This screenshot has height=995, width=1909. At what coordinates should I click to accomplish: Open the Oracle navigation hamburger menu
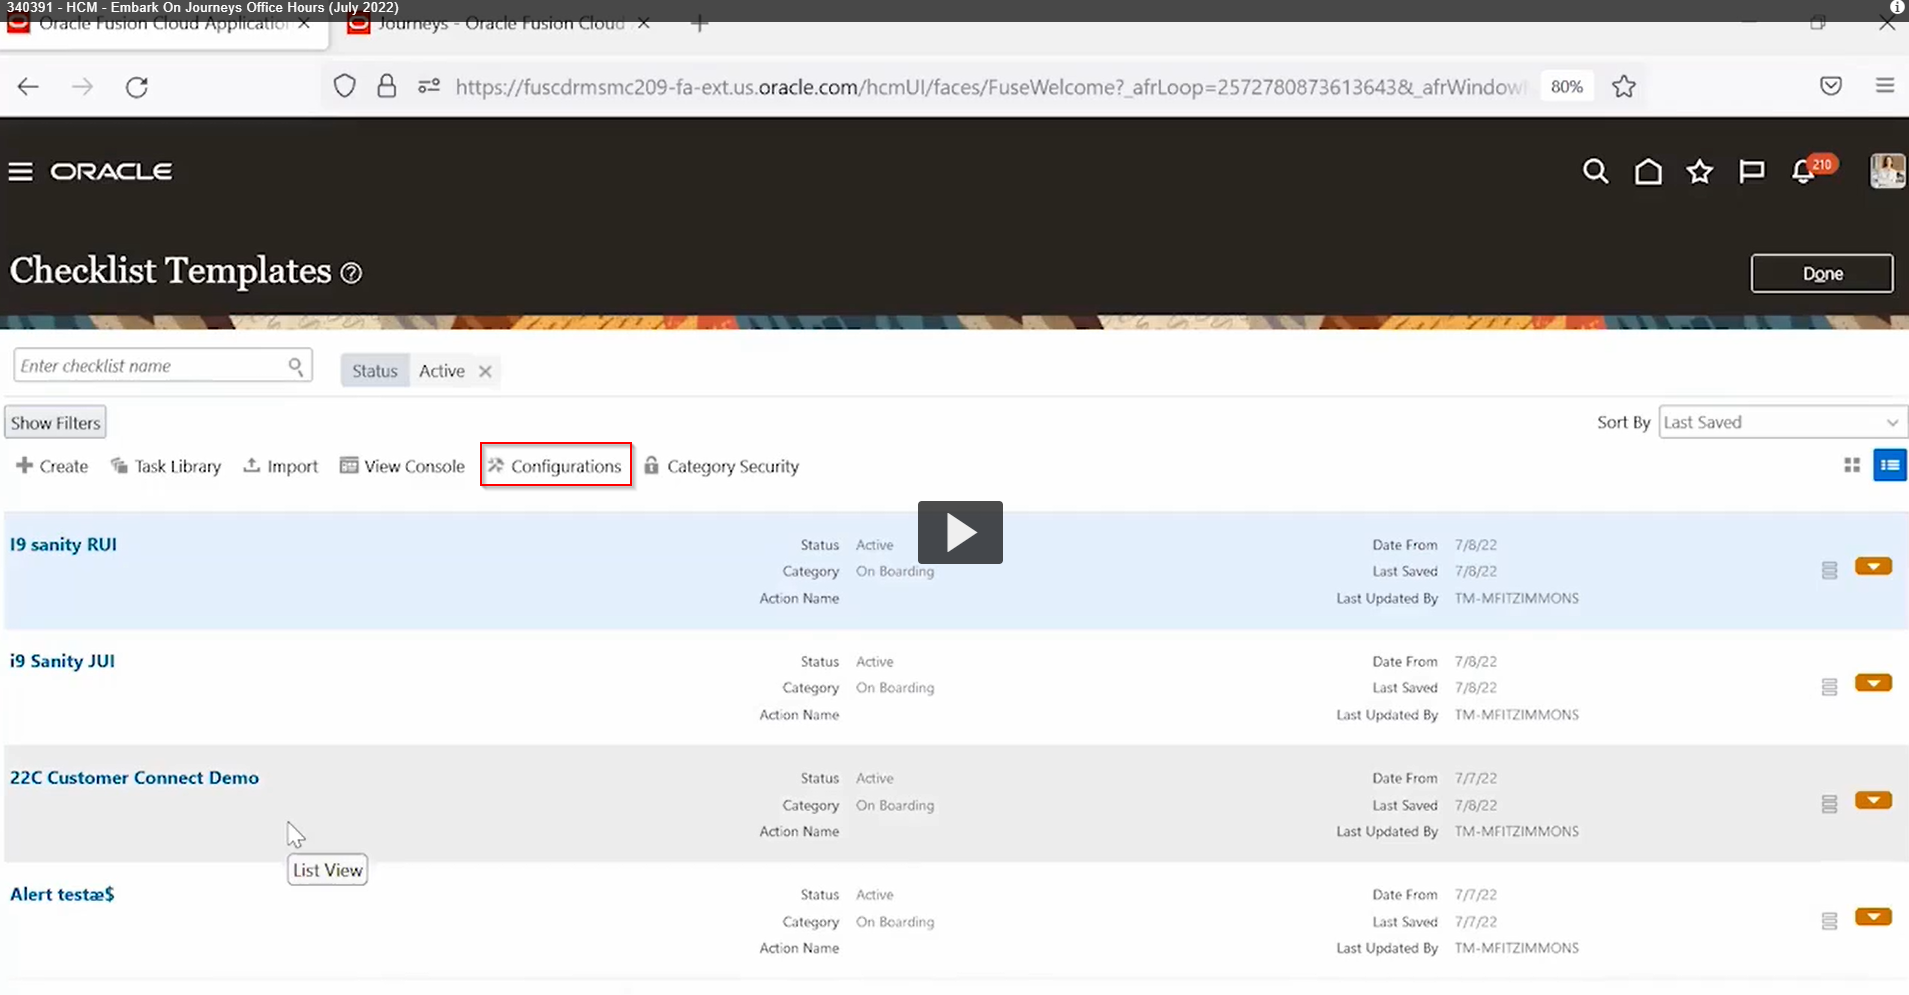(x=20, y=171)
